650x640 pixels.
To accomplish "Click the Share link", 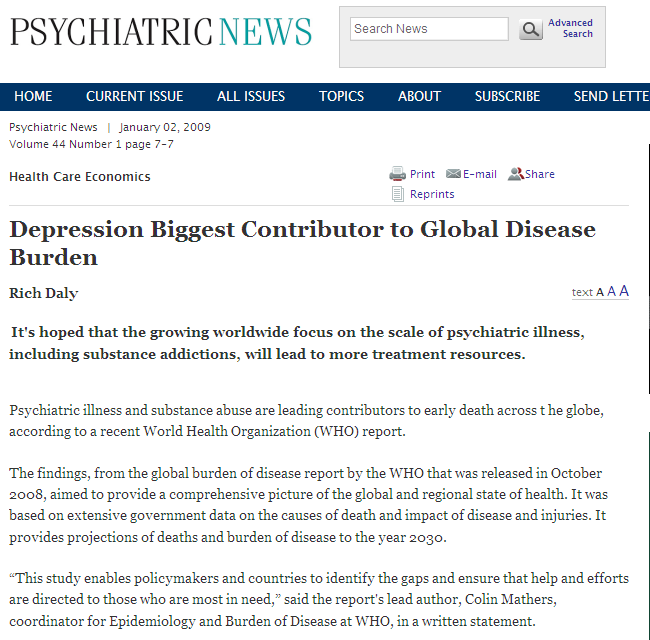I will click(x=540, y=174).
